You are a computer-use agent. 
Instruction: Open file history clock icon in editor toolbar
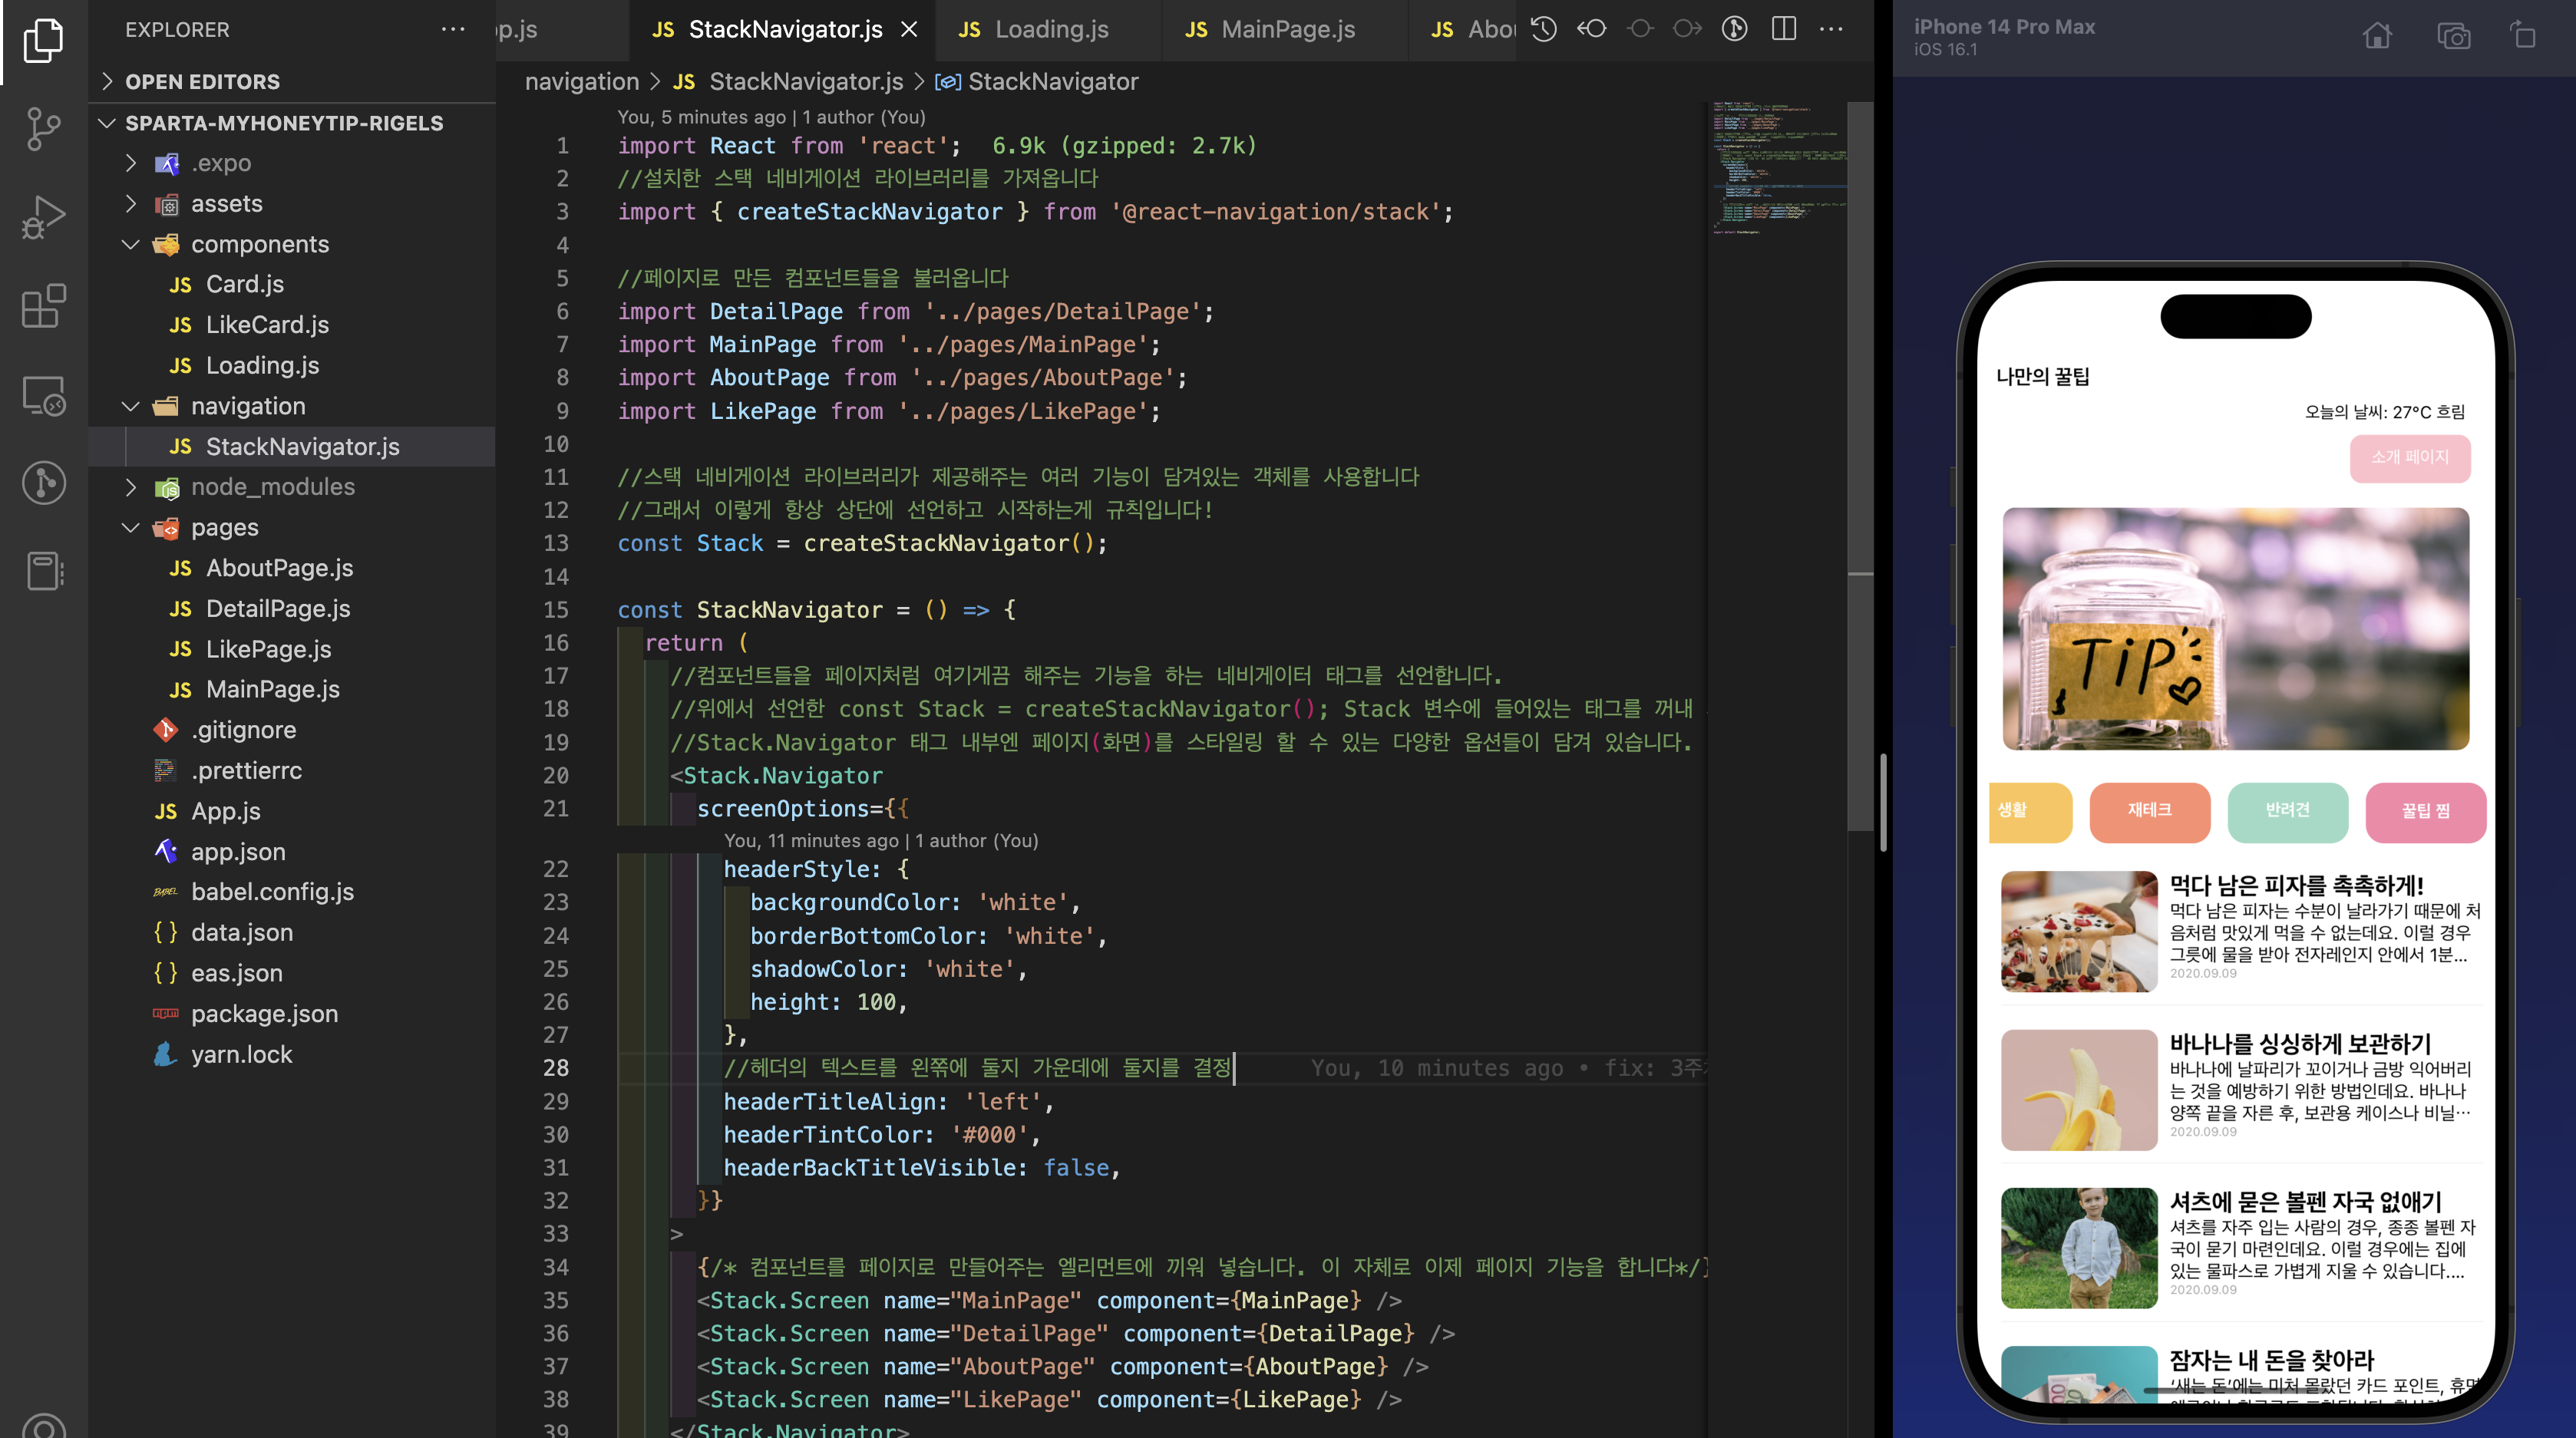click(1544, 29)
